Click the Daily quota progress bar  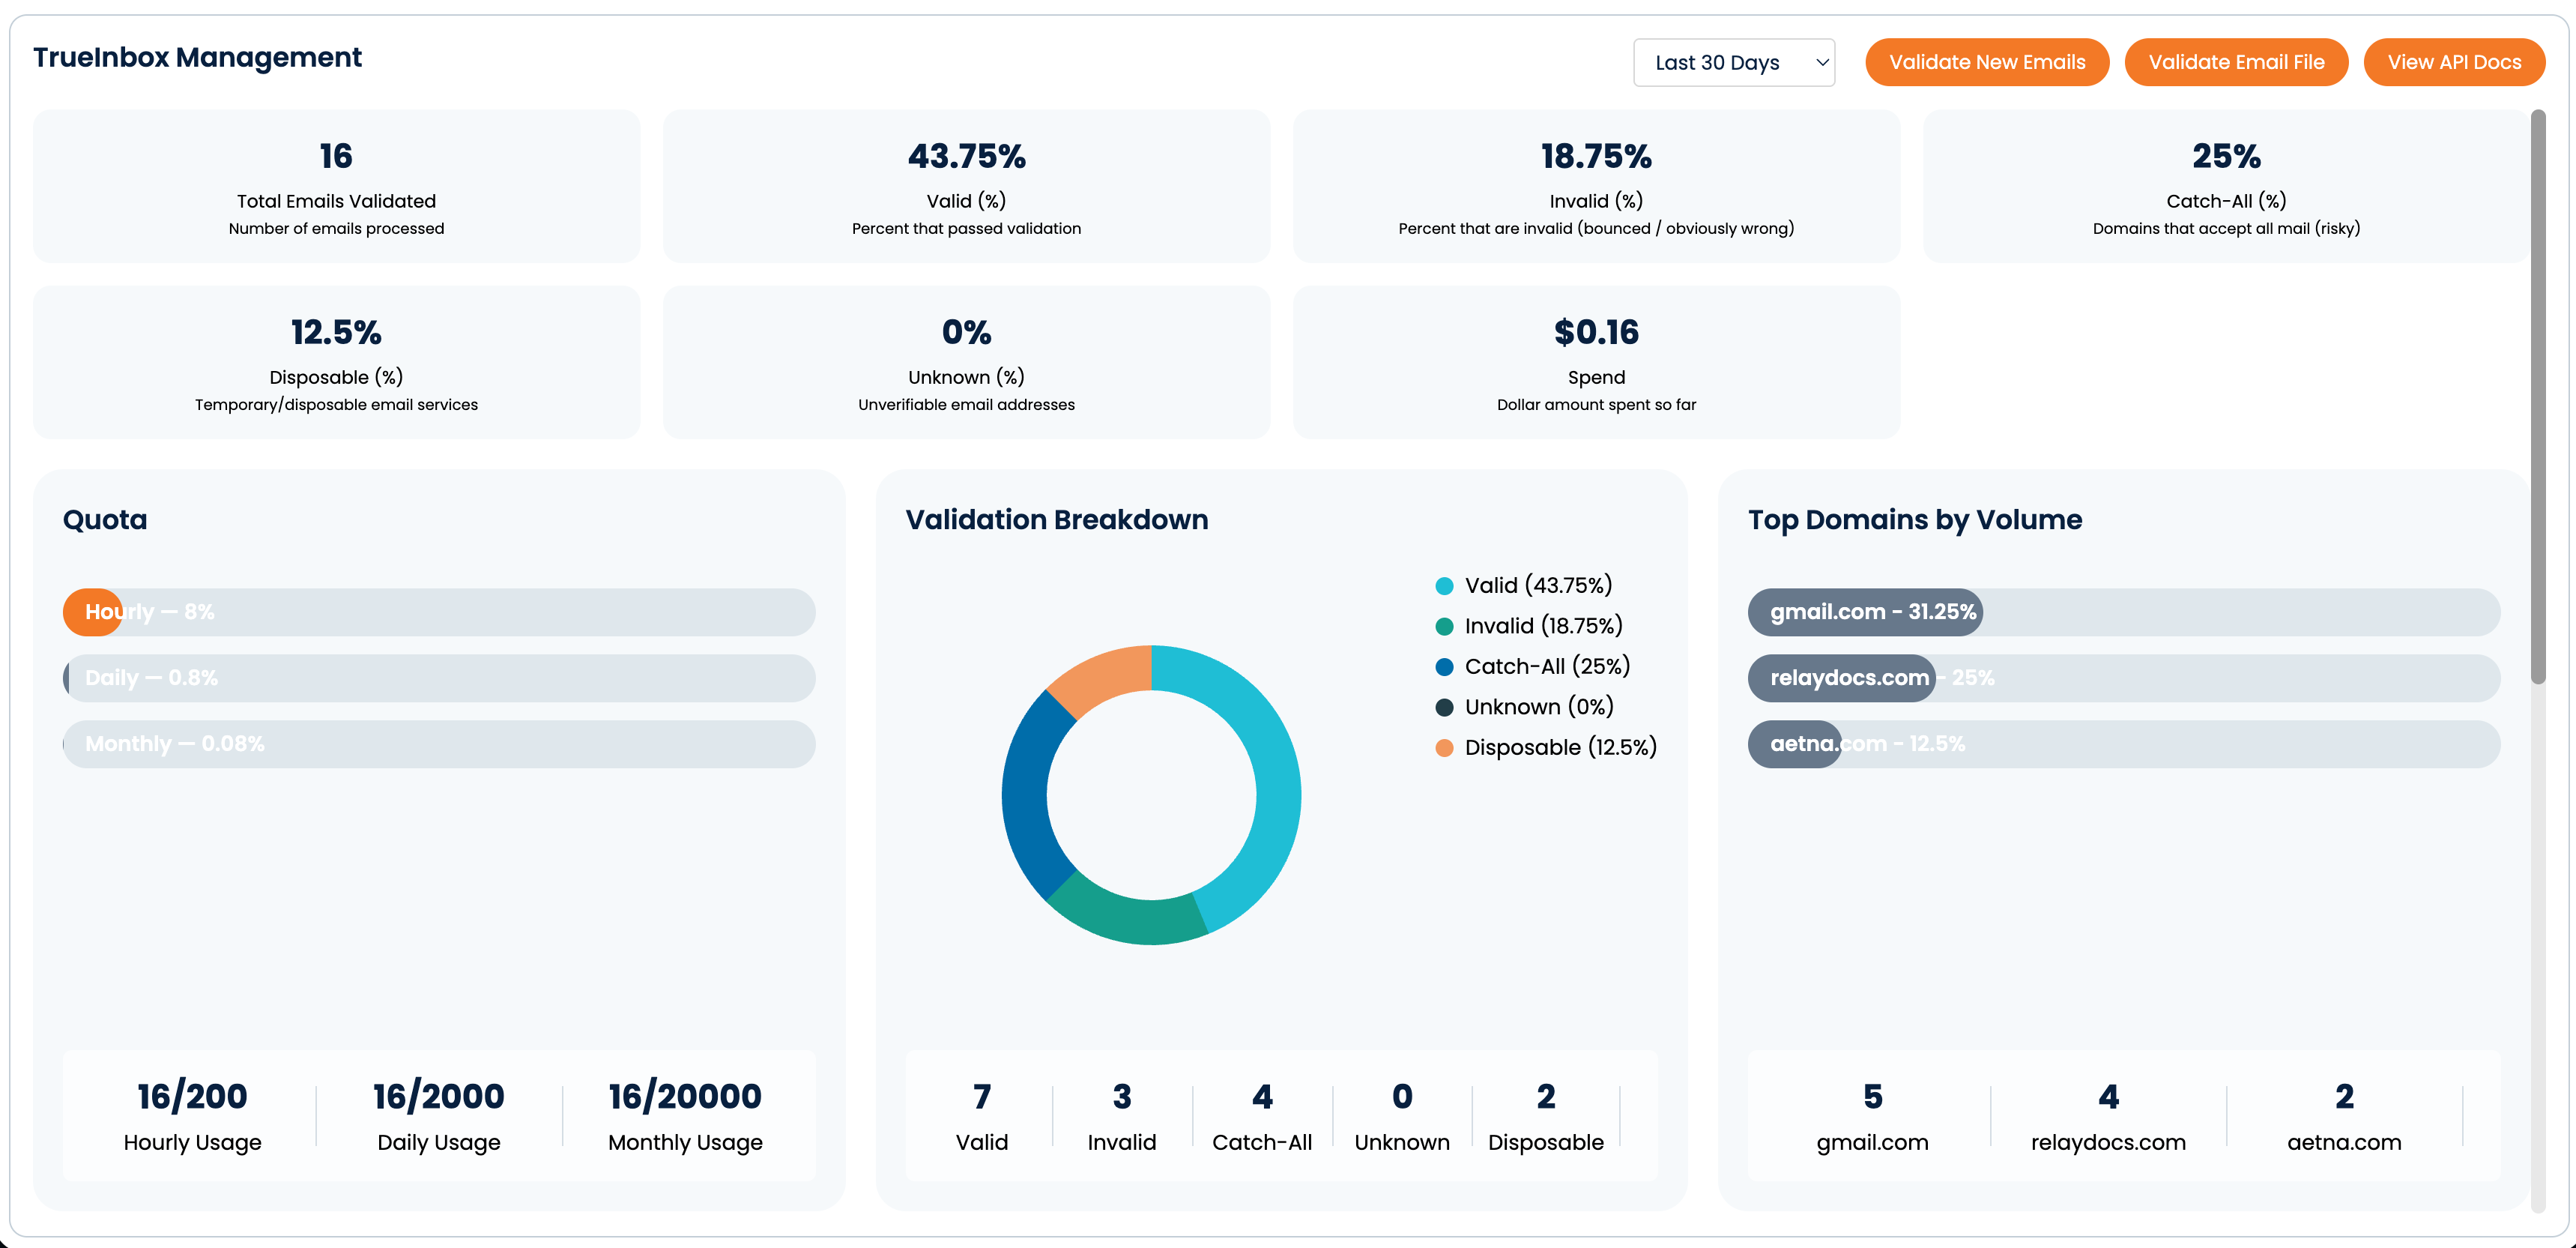[439, 678]
